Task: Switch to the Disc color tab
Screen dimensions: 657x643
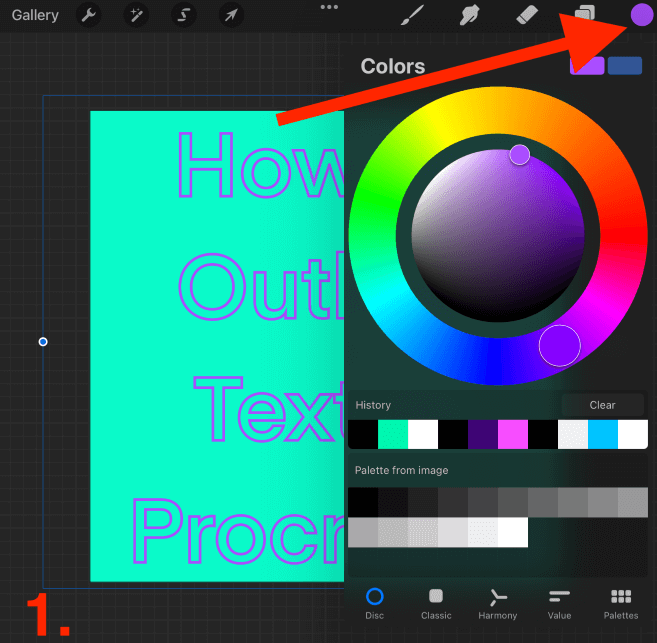Action: click(x=374, y=603)
